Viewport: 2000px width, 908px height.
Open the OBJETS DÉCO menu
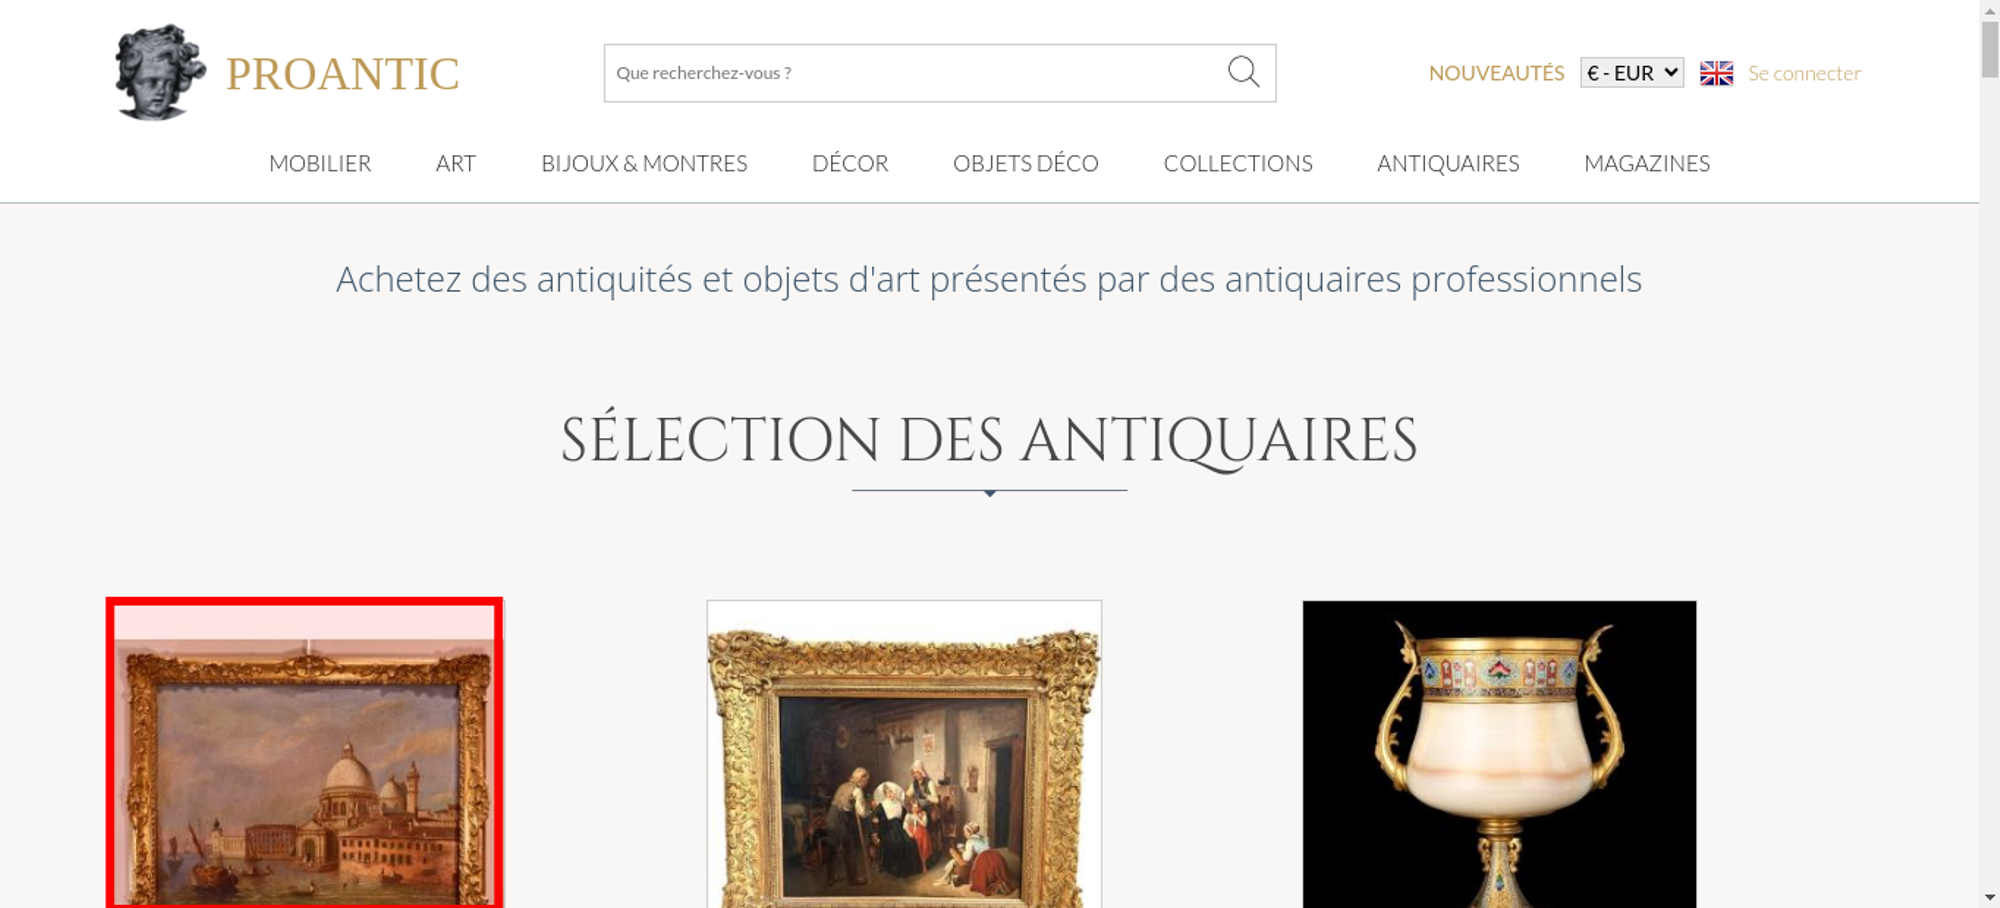(1026, 163)
